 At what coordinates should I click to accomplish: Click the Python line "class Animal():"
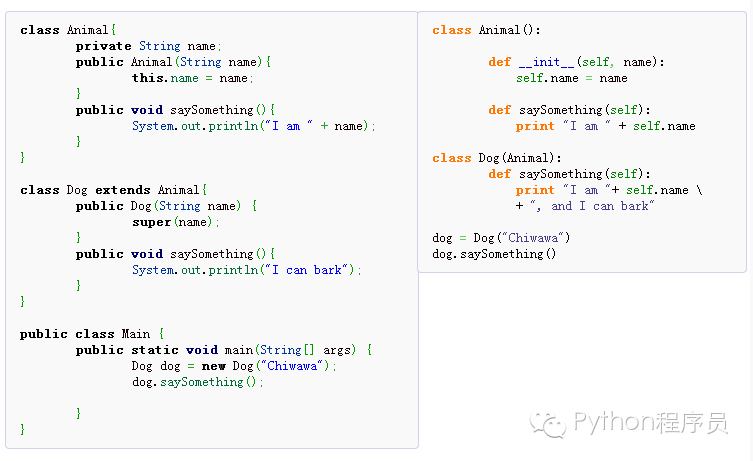(486, 30)
